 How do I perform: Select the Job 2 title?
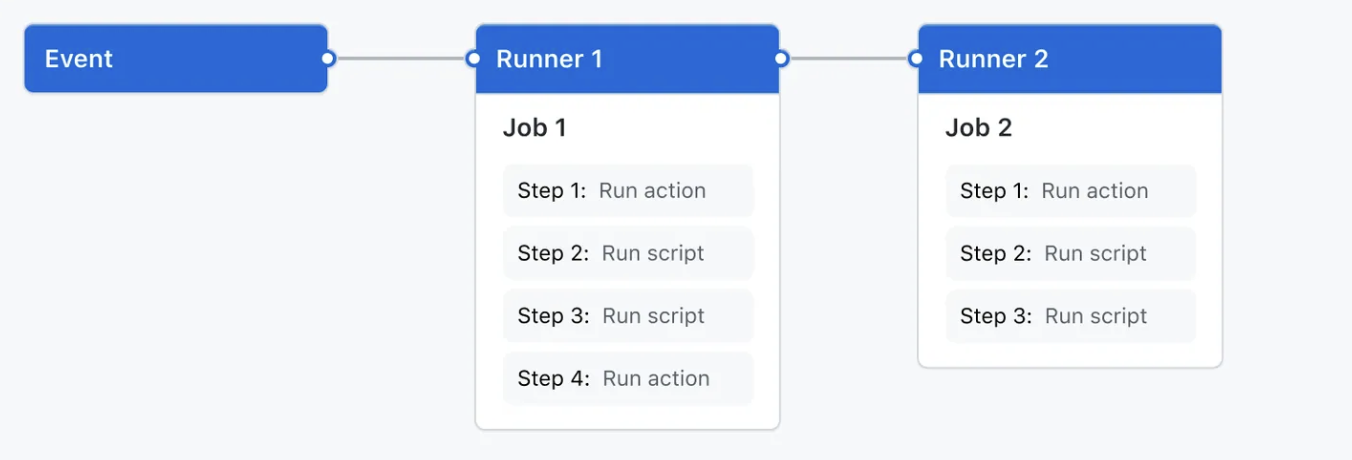click(978, 128)
